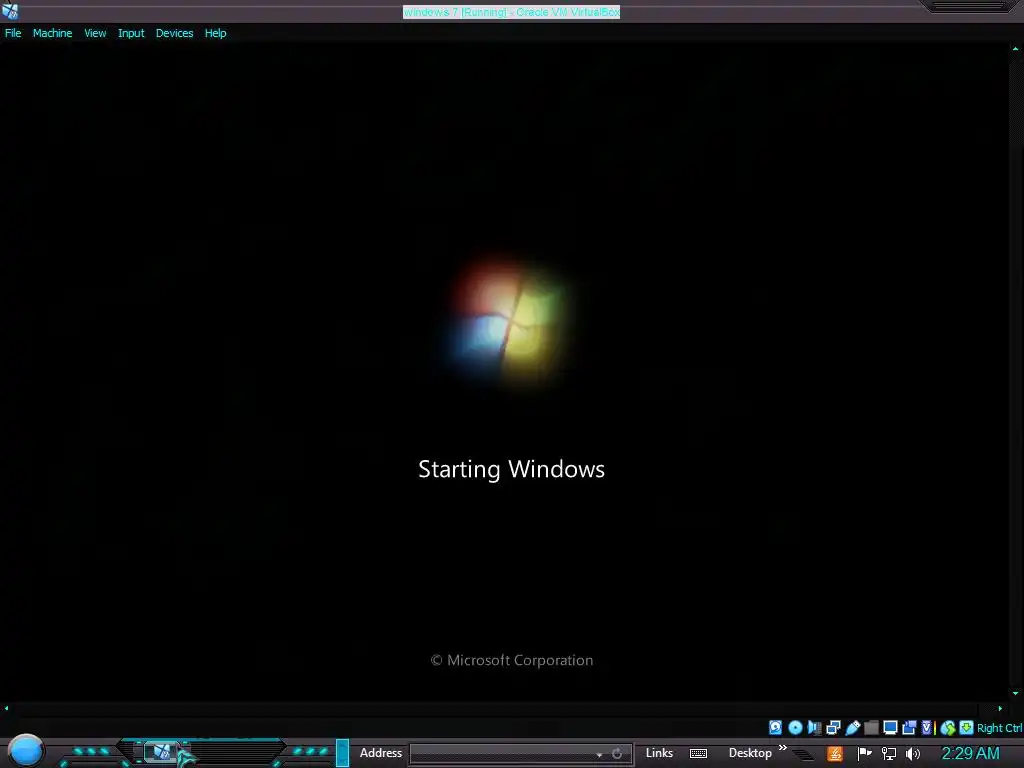Click the optical disc status icon
Image resolution: width=1024 pixels, height=768 pixels.
click(795, 728)
